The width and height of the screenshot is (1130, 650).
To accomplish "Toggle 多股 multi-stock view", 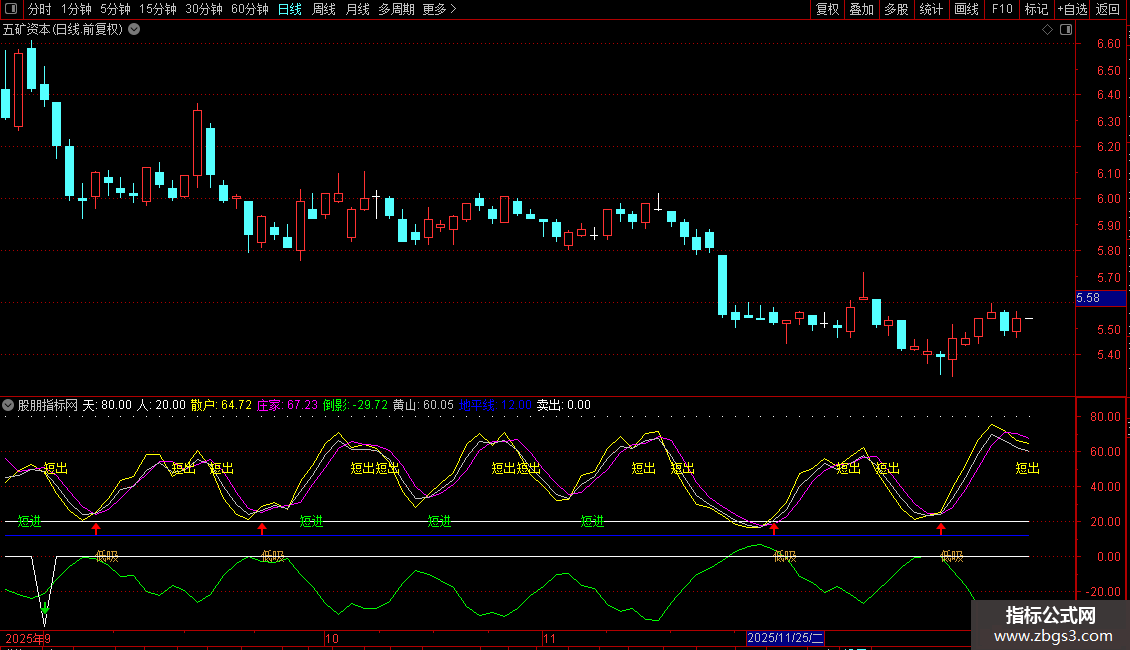I will 896,9.
